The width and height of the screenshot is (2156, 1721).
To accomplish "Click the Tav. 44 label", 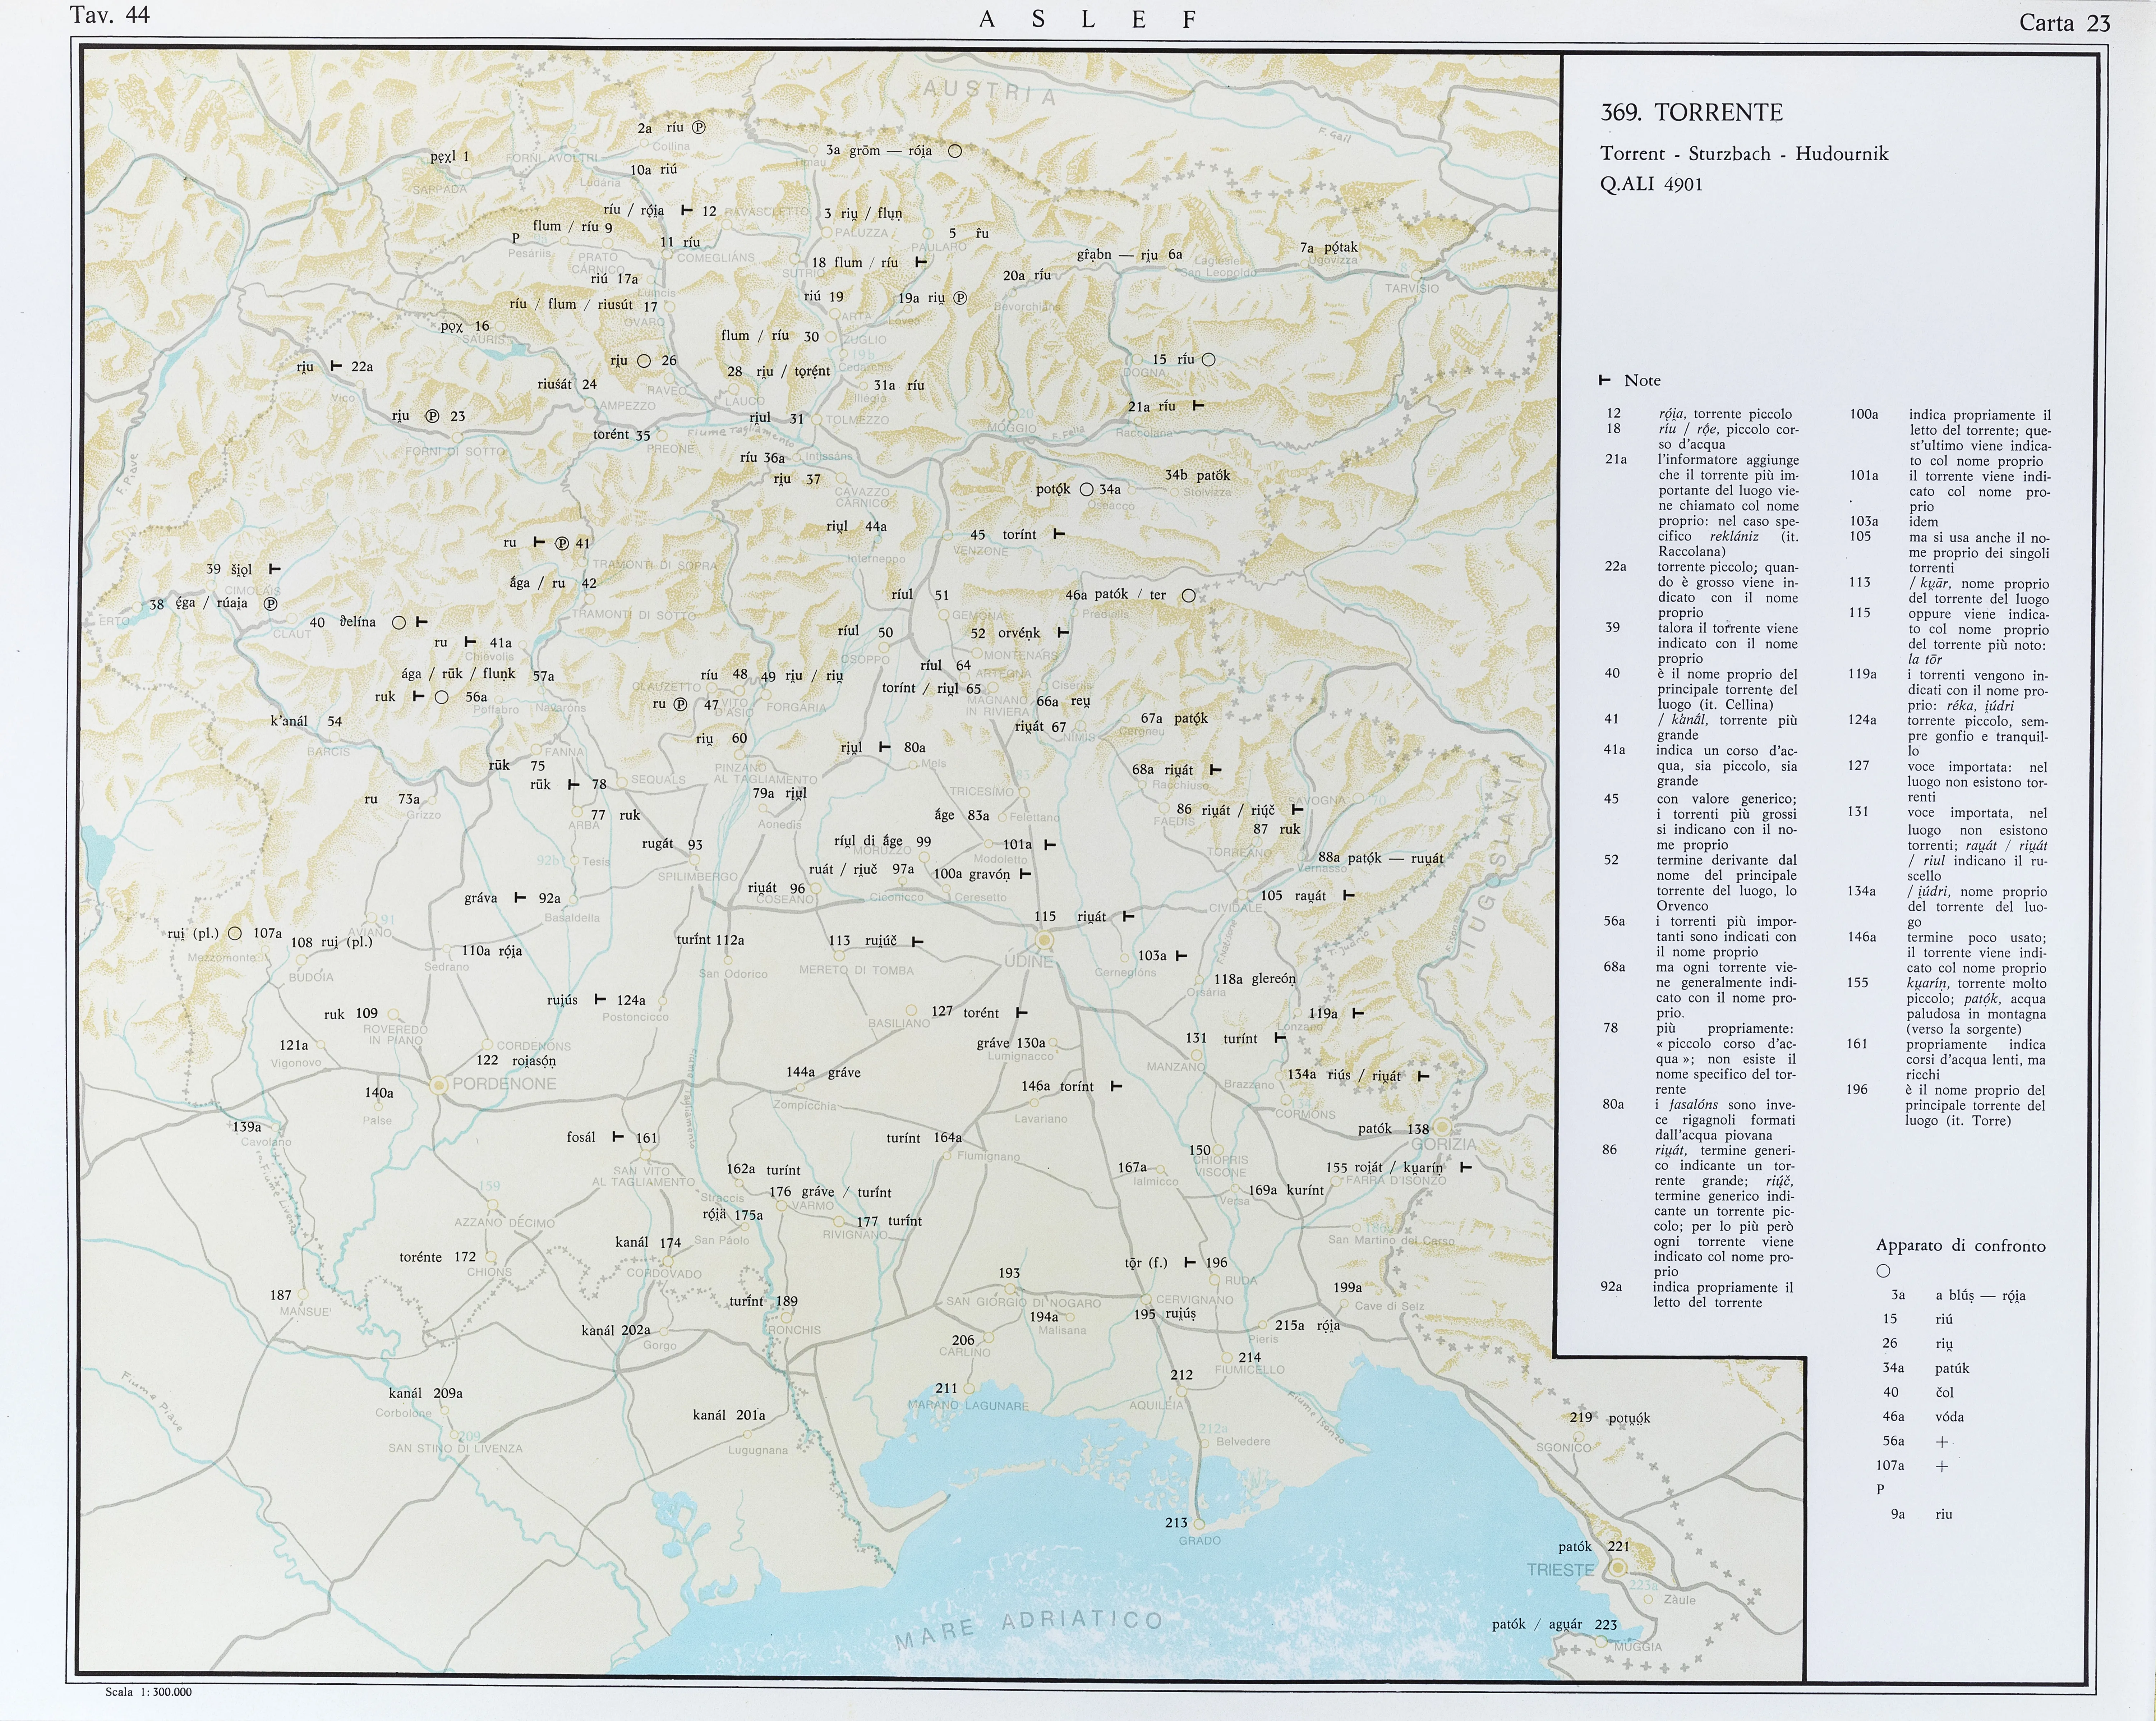I will tap(110, 15).
